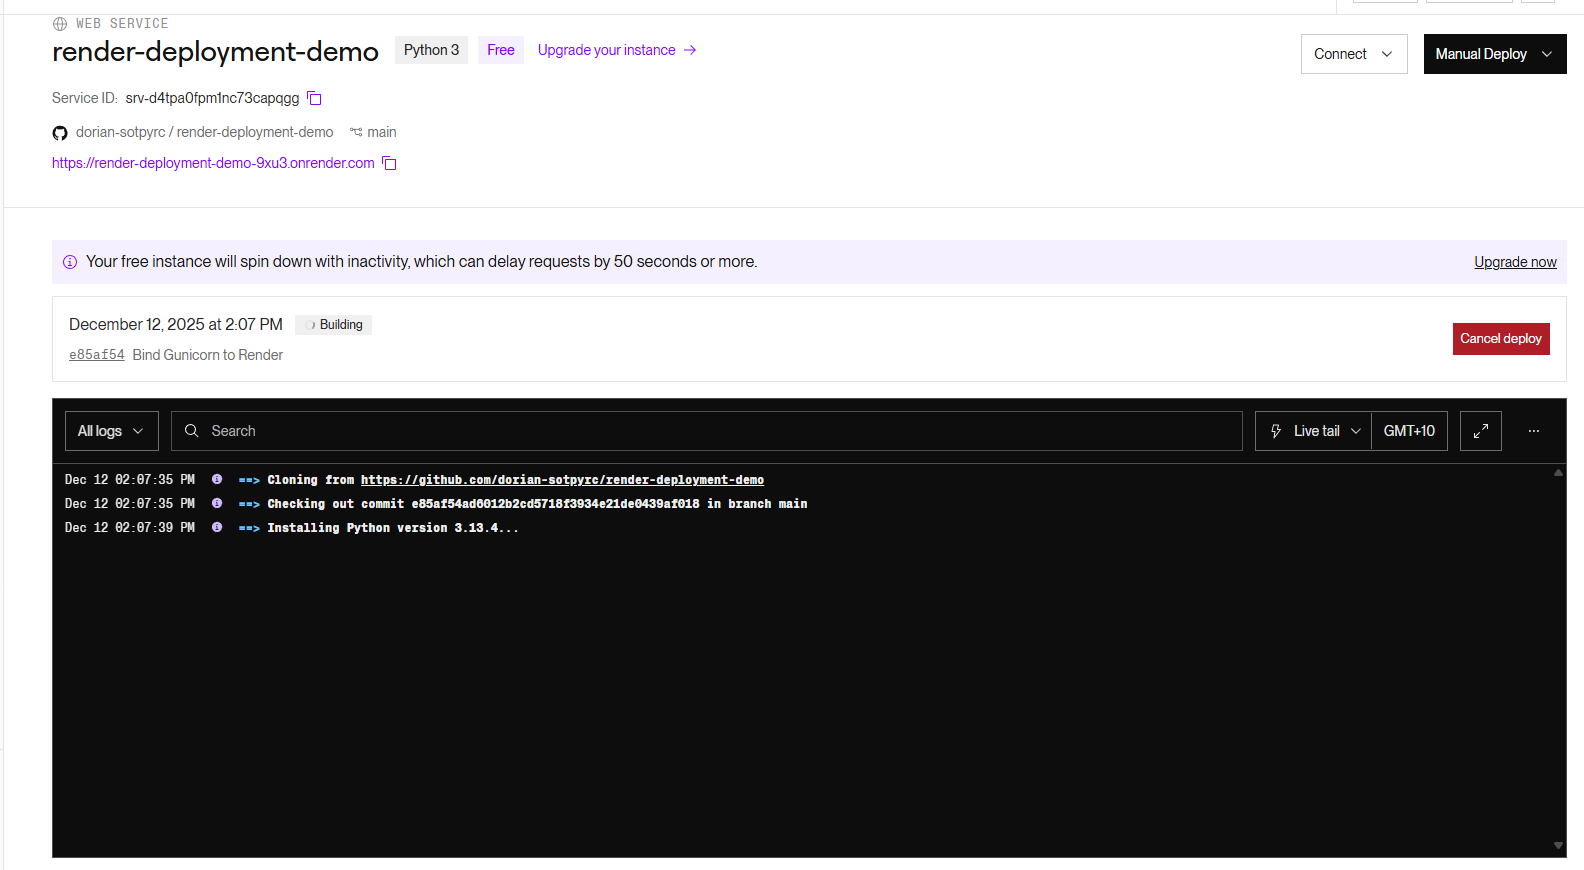
Task: Click the GitHub logo icon beside the repository name
Action: click(60, 133)
